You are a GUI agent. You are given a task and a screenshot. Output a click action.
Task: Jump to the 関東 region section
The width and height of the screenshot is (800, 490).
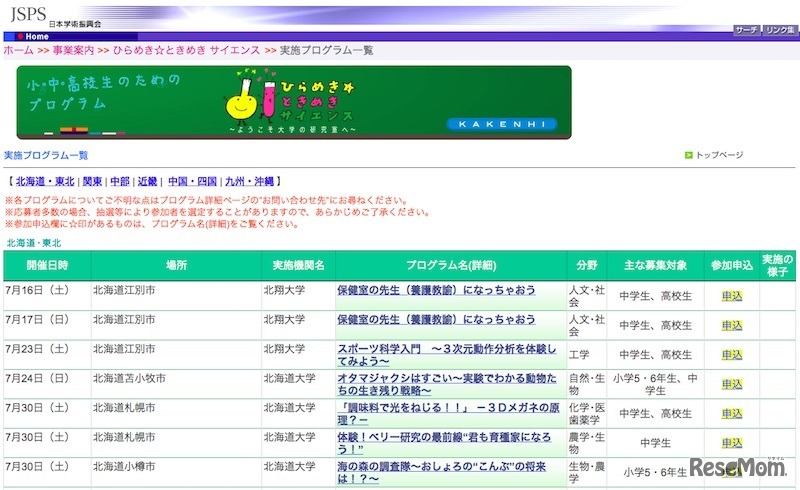[93, 182]
